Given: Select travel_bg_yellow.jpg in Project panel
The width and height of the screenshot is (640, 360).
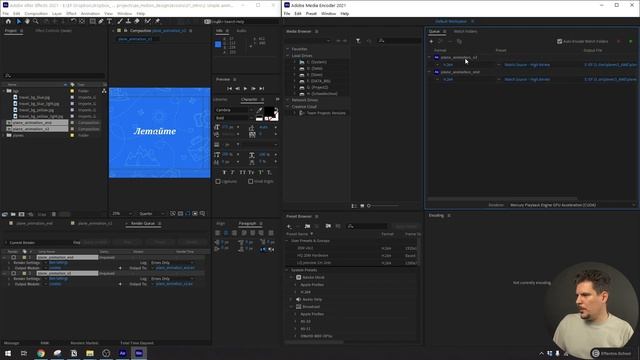Looking at the screenshot, I should tap(36, 110).
